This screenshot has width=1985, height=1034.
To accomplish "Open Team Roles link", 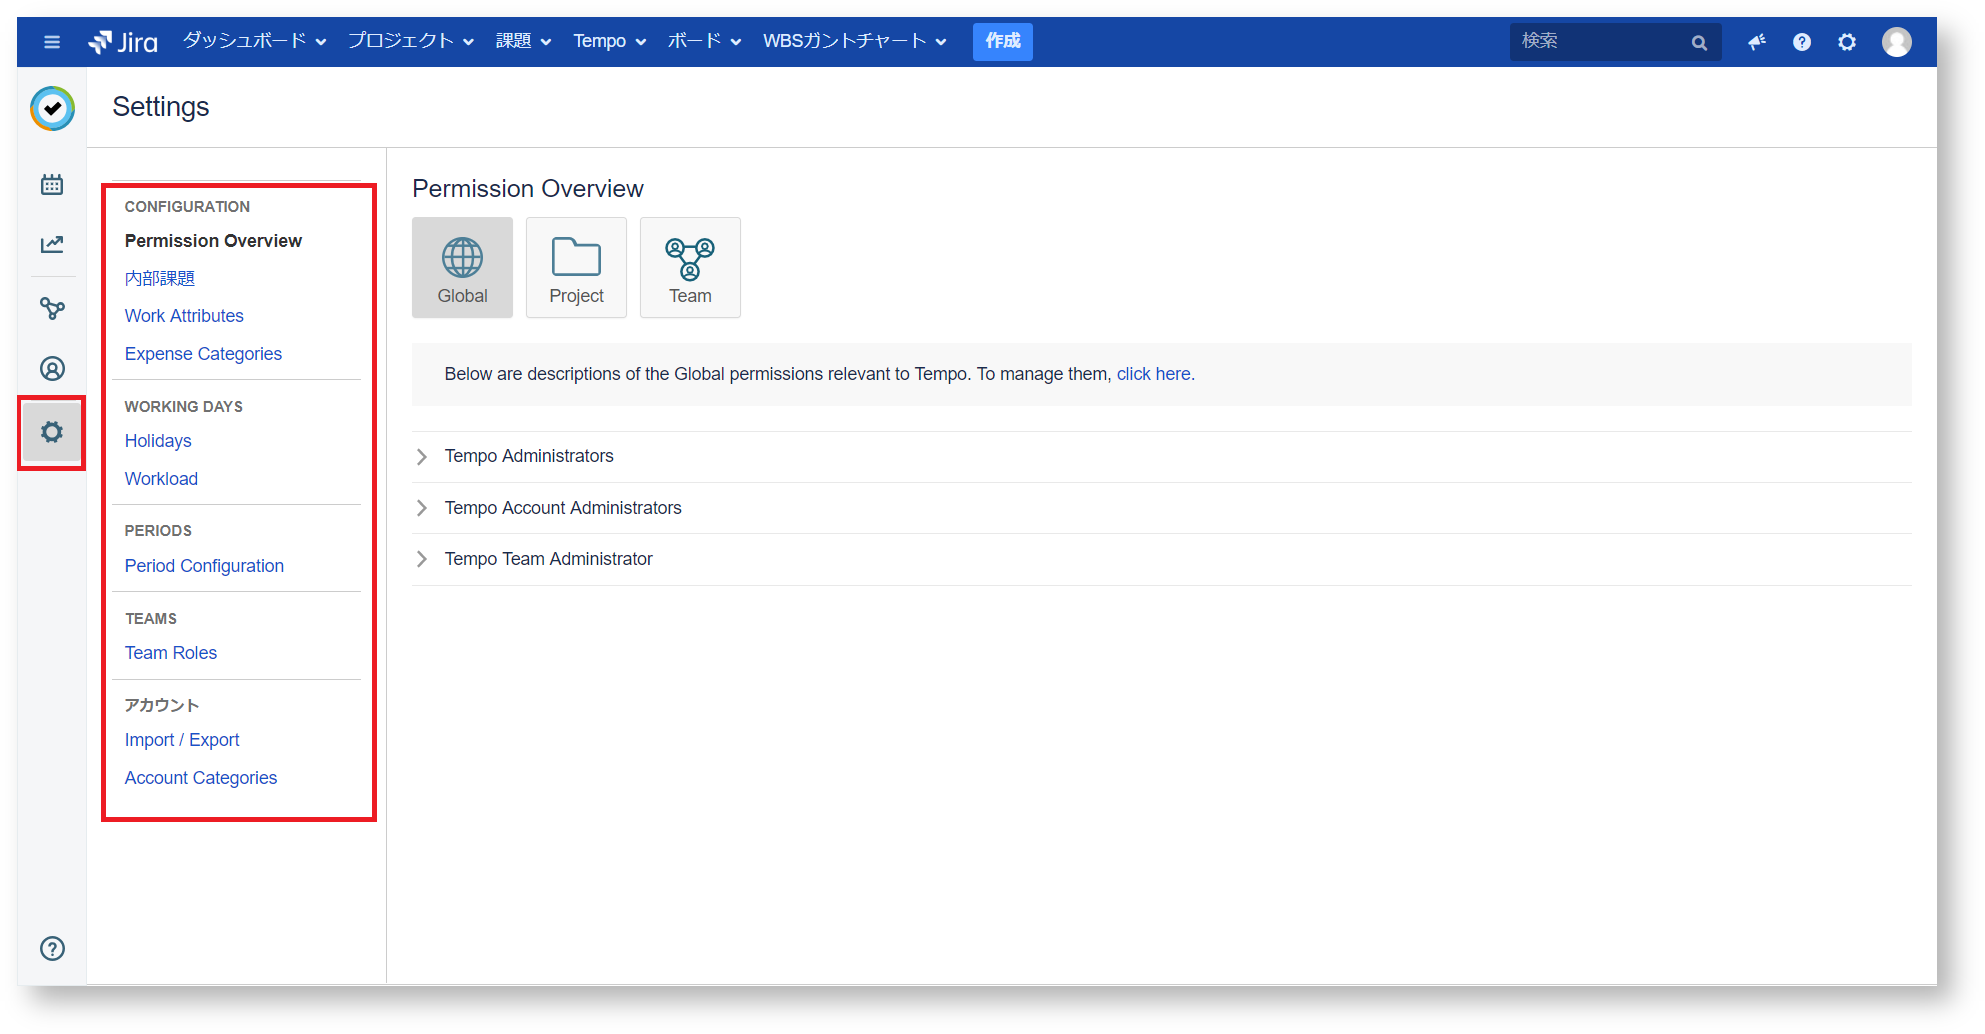I will tap(171, 653).
